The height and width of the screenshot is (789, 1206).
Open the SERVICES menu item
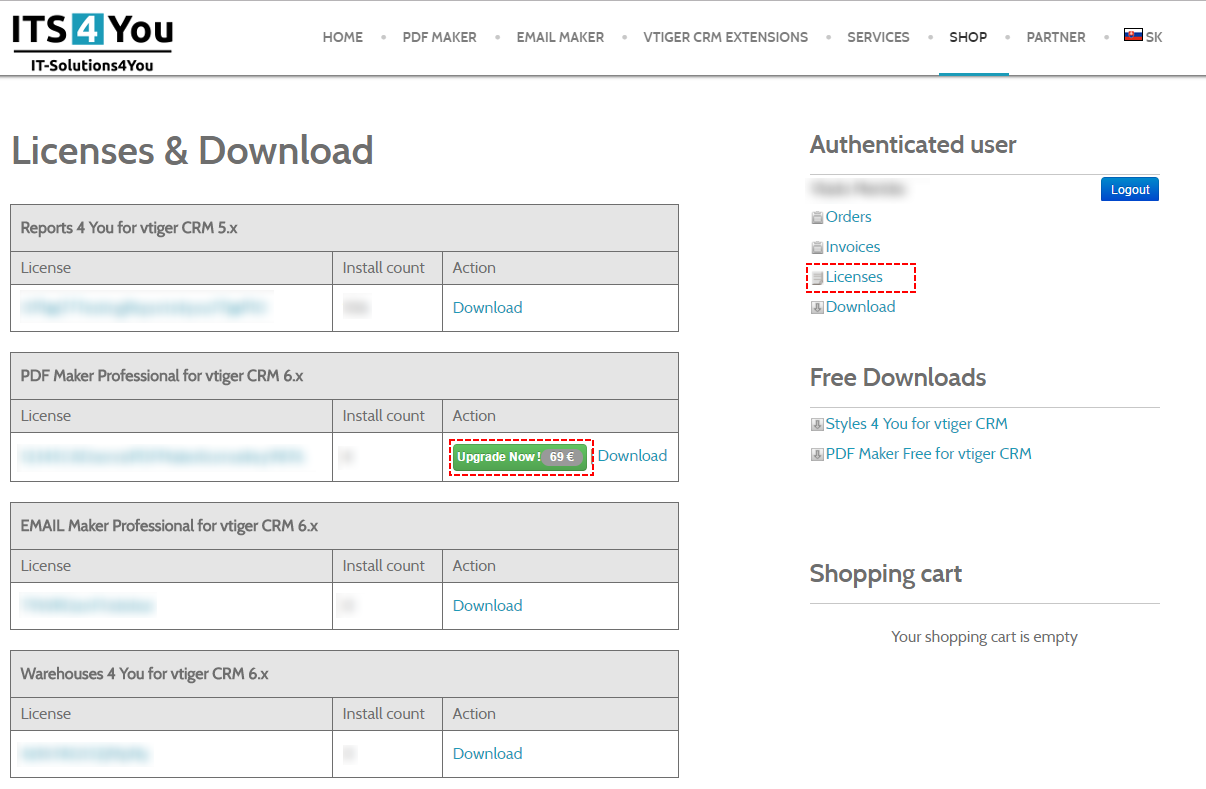click(x=878, y=37)
